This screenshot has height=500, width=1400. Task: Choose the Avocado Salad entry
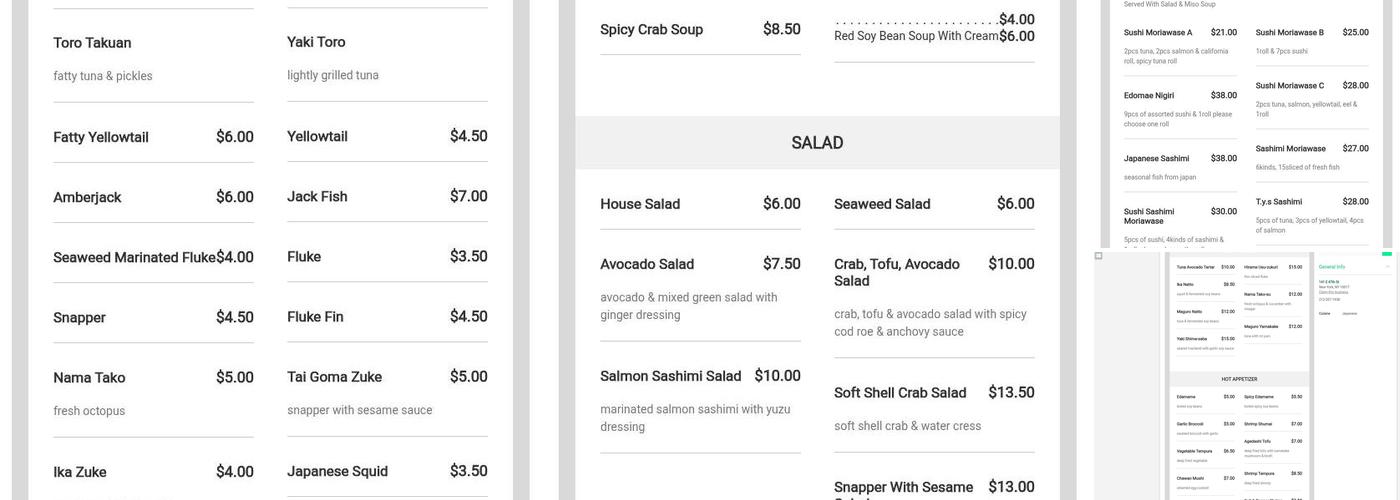pos(647,264)
